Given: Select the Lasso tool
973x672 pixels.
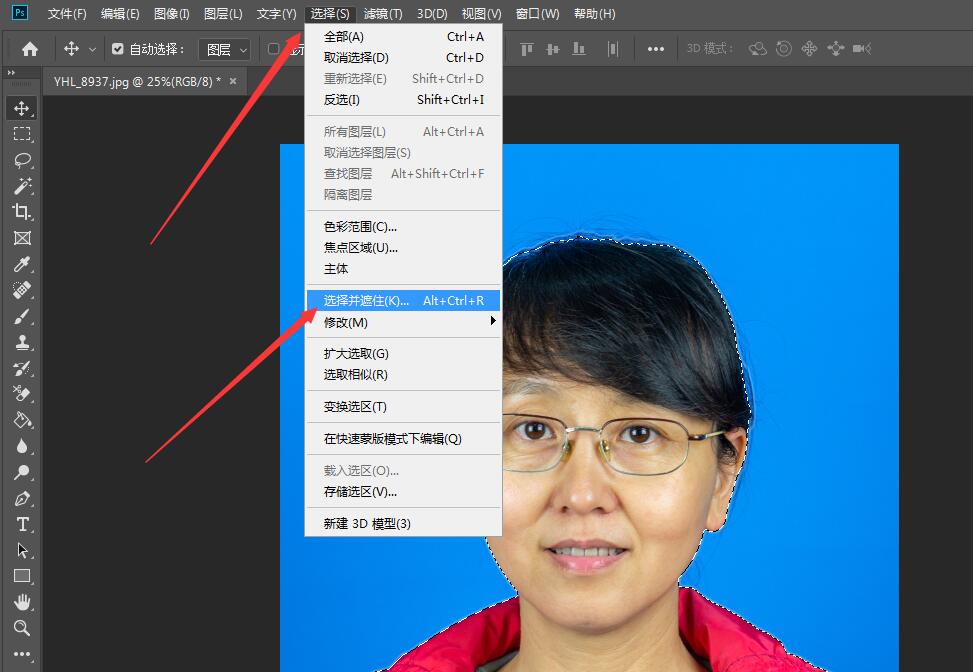Looking at the screenshot, I should [22, 160].
